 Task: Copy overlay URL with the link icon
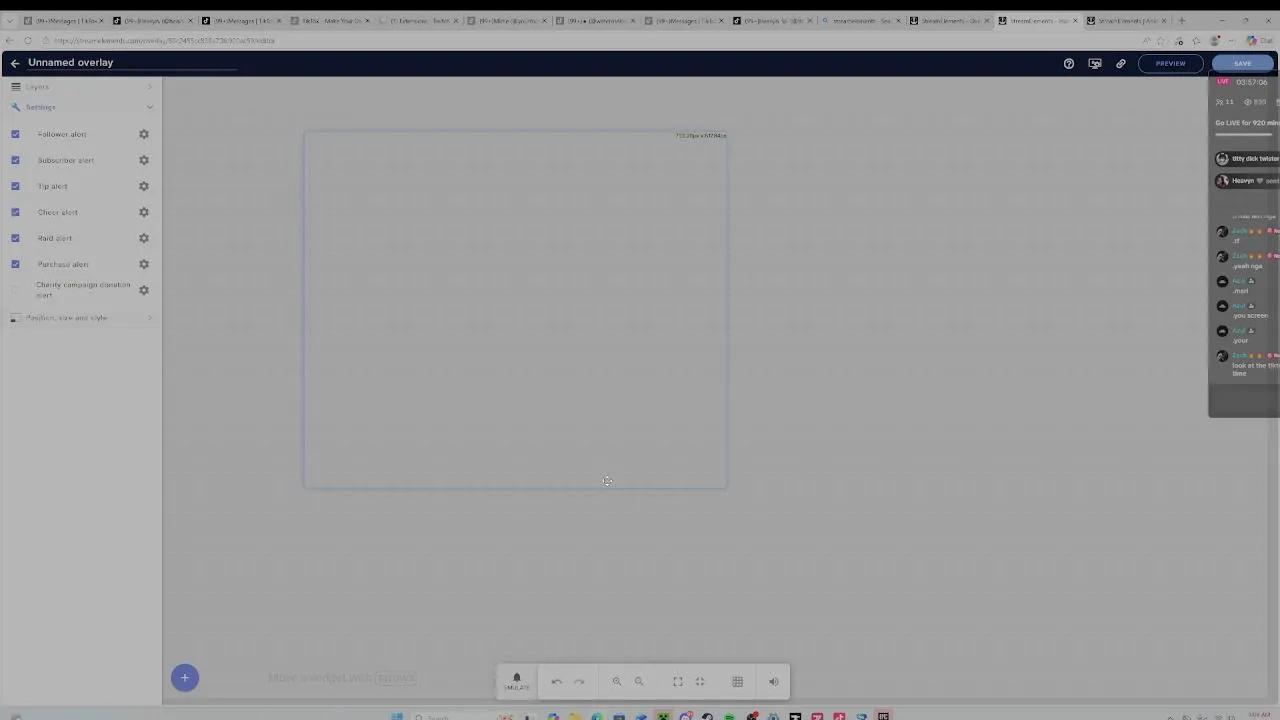point(1121,63)
